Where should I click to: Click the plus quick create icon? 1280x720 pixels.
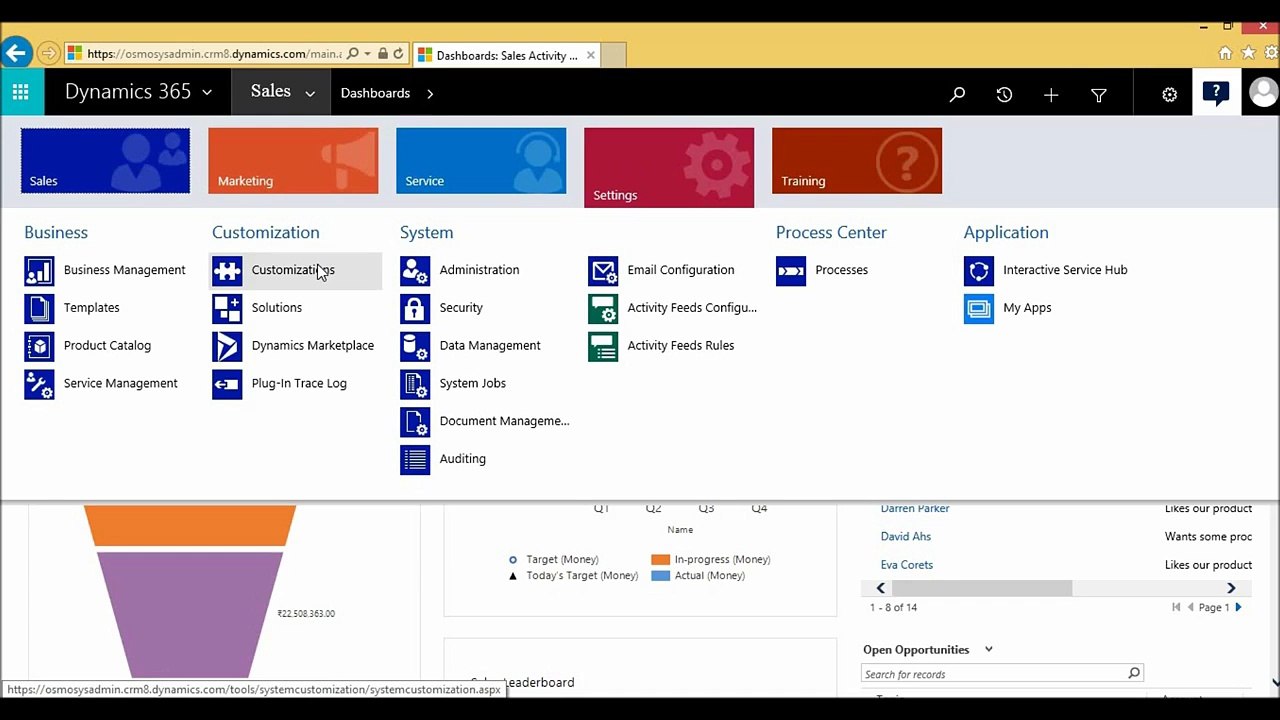(1051, 94)
